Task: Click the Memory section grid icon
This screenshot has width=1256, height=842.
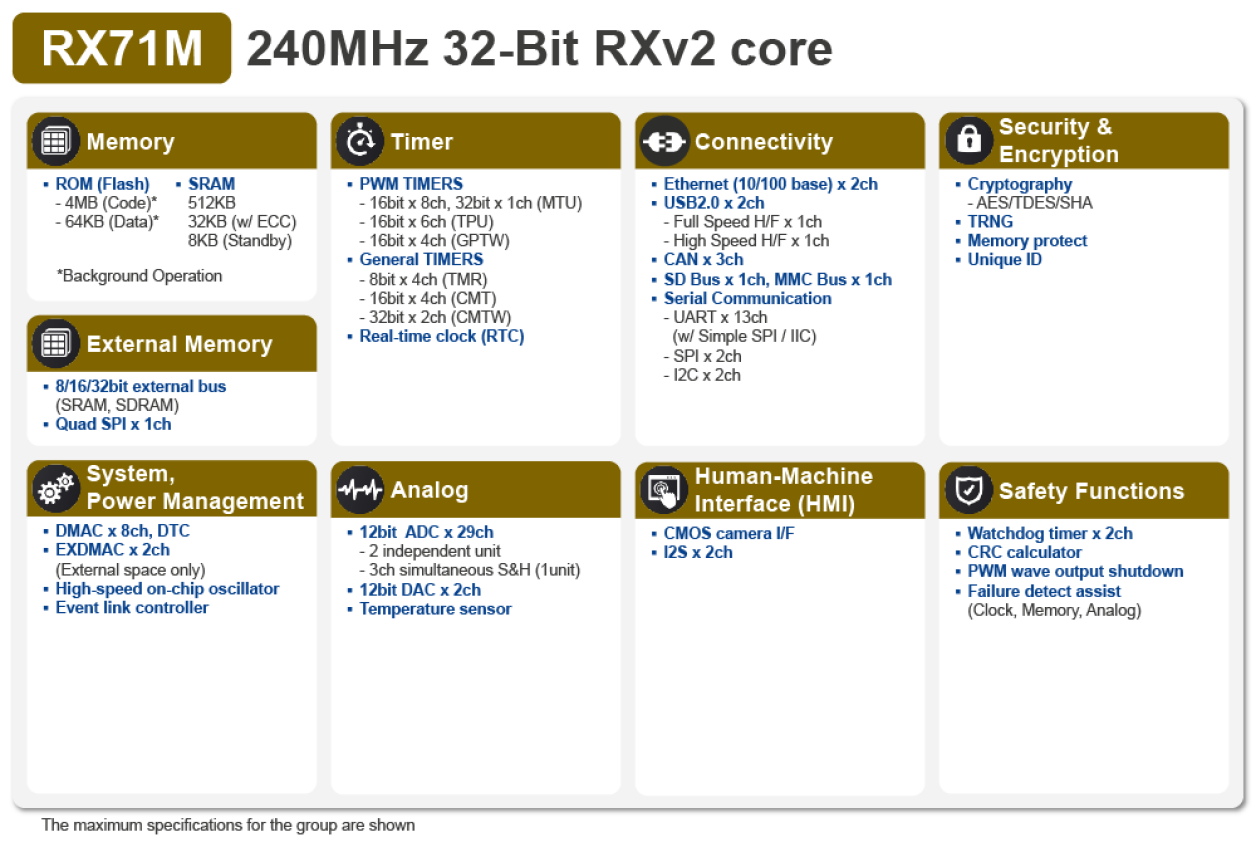Action: 54,140
